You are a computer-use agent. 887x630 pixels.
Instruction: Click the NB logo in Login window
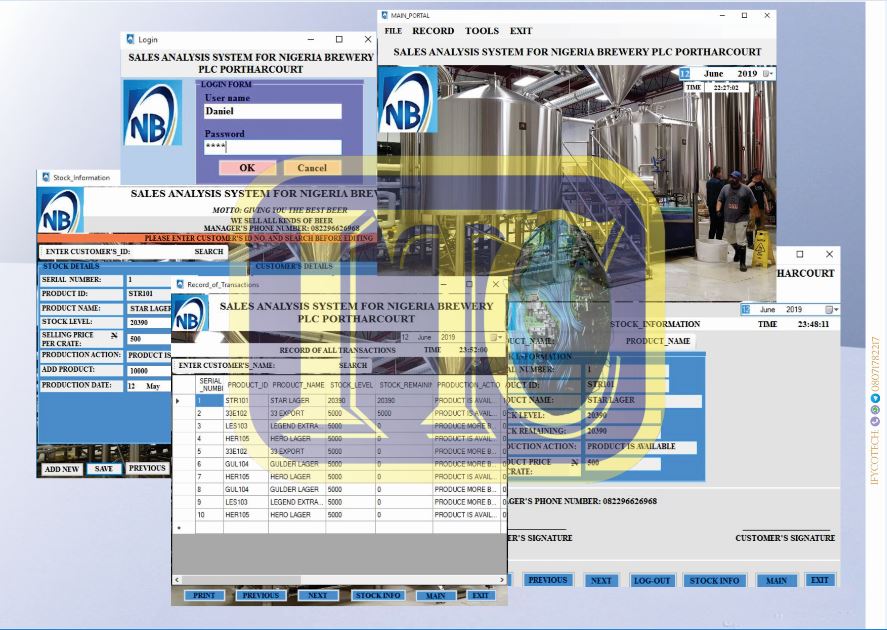tap(153, 113)
